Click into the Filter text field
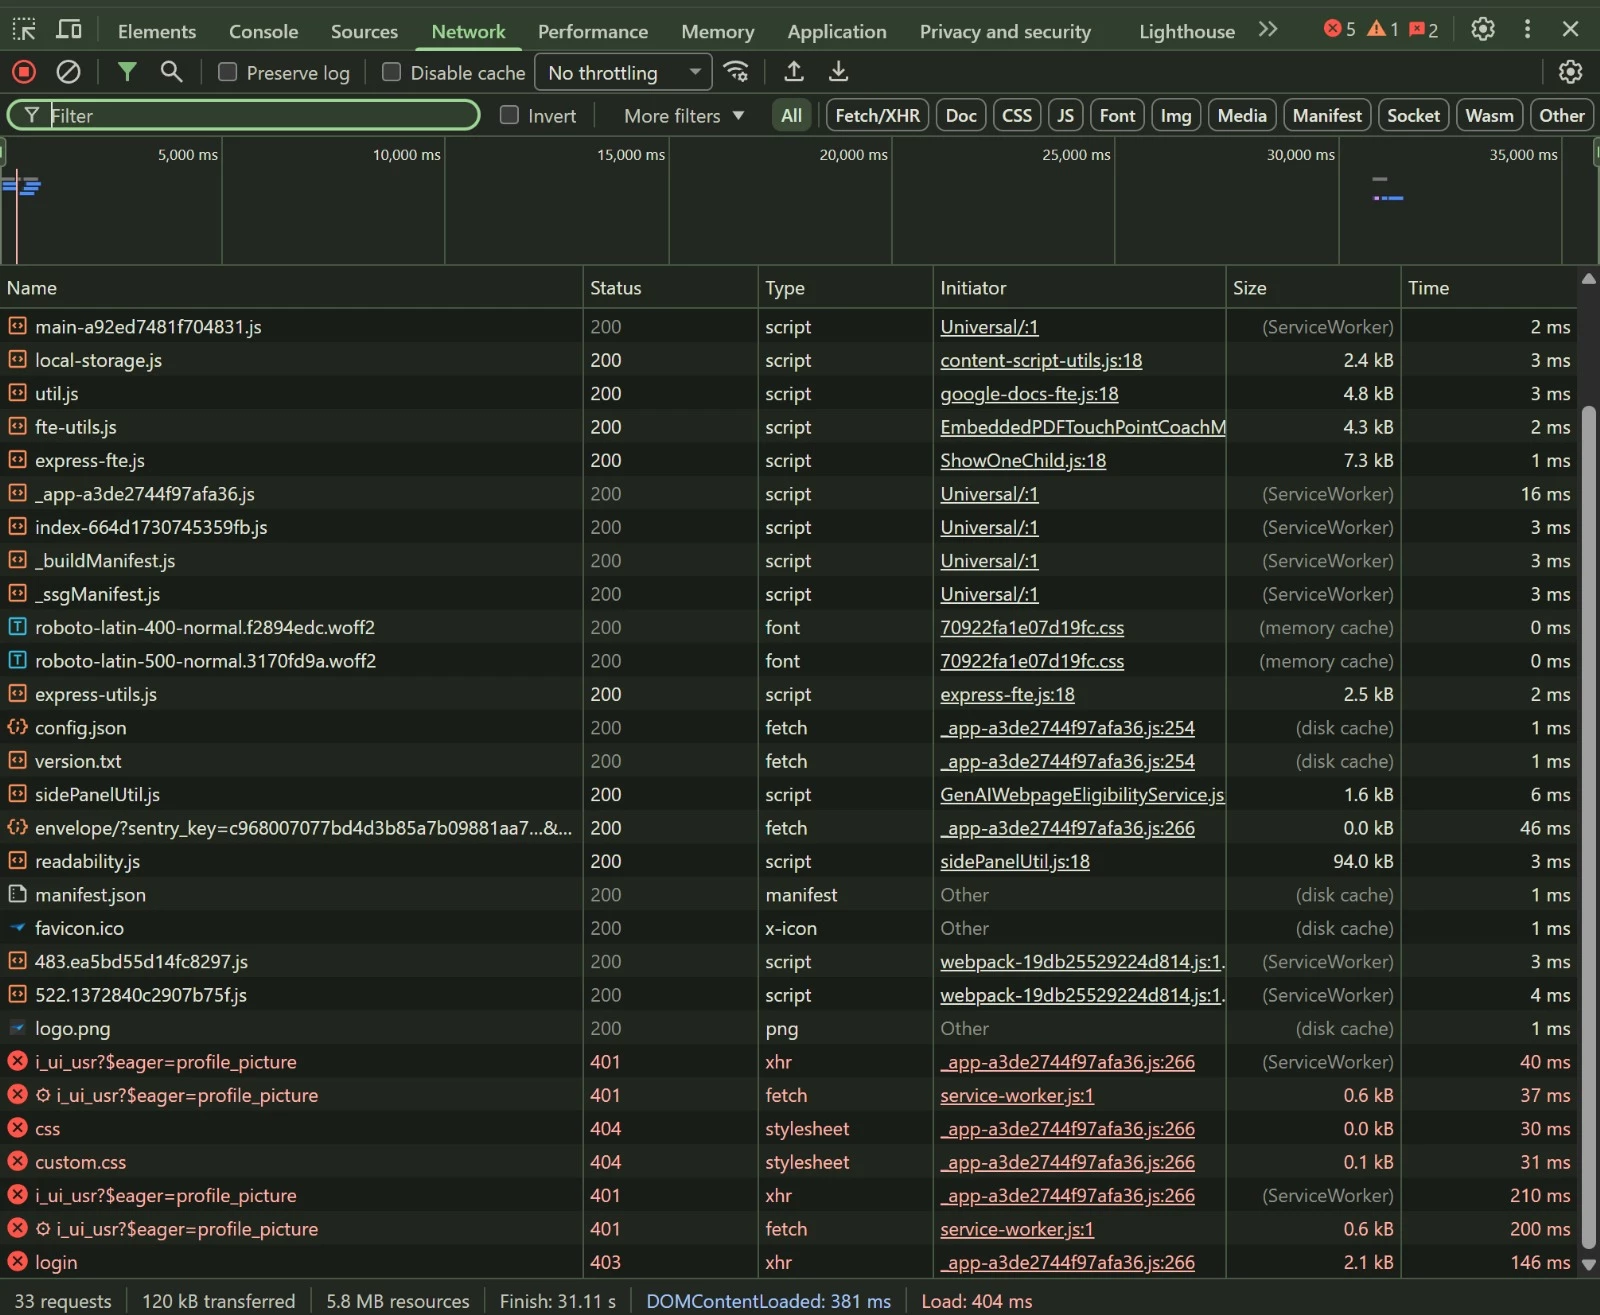Screen dimensions: 1600x1315 pos(260,116)
